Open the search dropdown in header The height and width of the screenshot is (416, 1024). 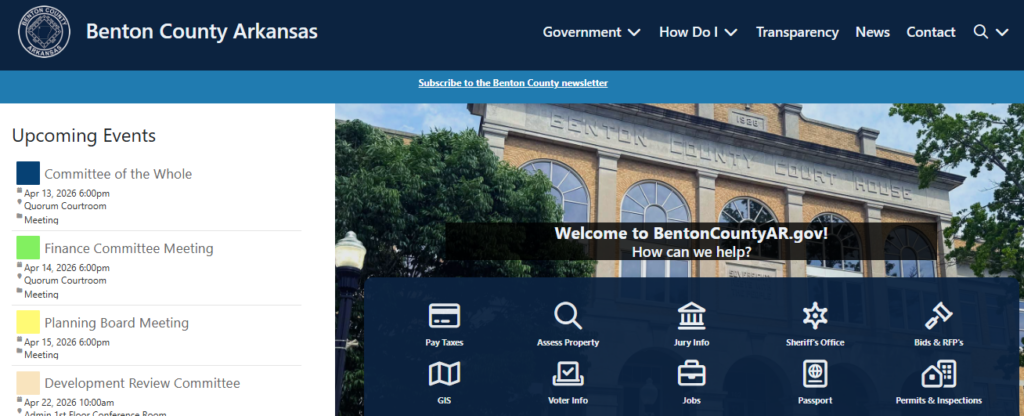point(990,32)
